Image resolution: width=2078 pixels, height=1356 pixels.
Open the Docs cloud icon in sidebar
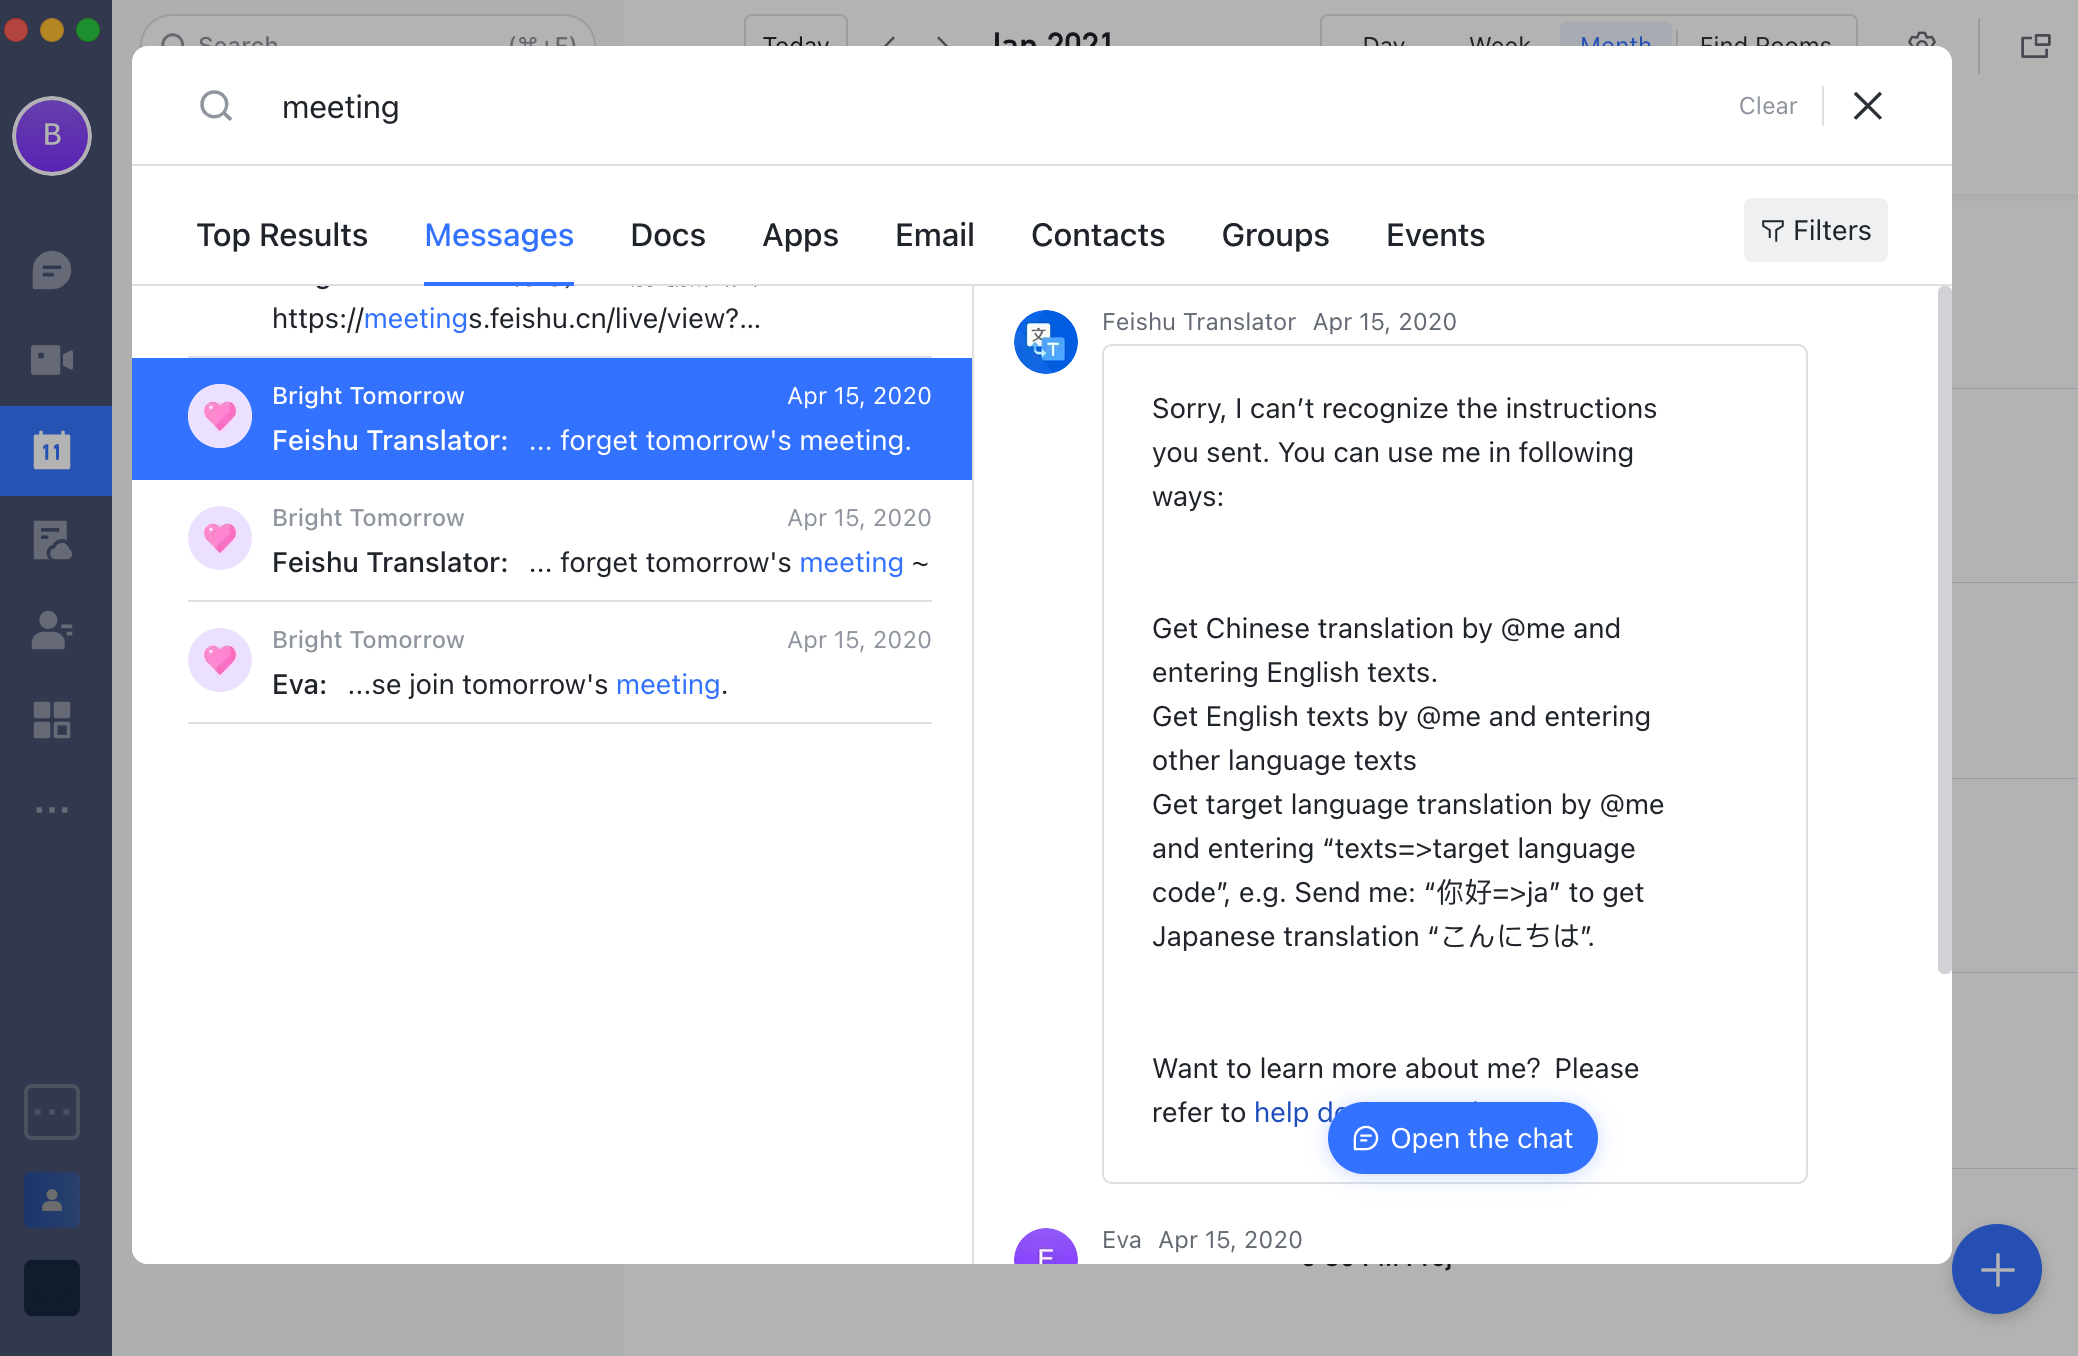[52, 540]
